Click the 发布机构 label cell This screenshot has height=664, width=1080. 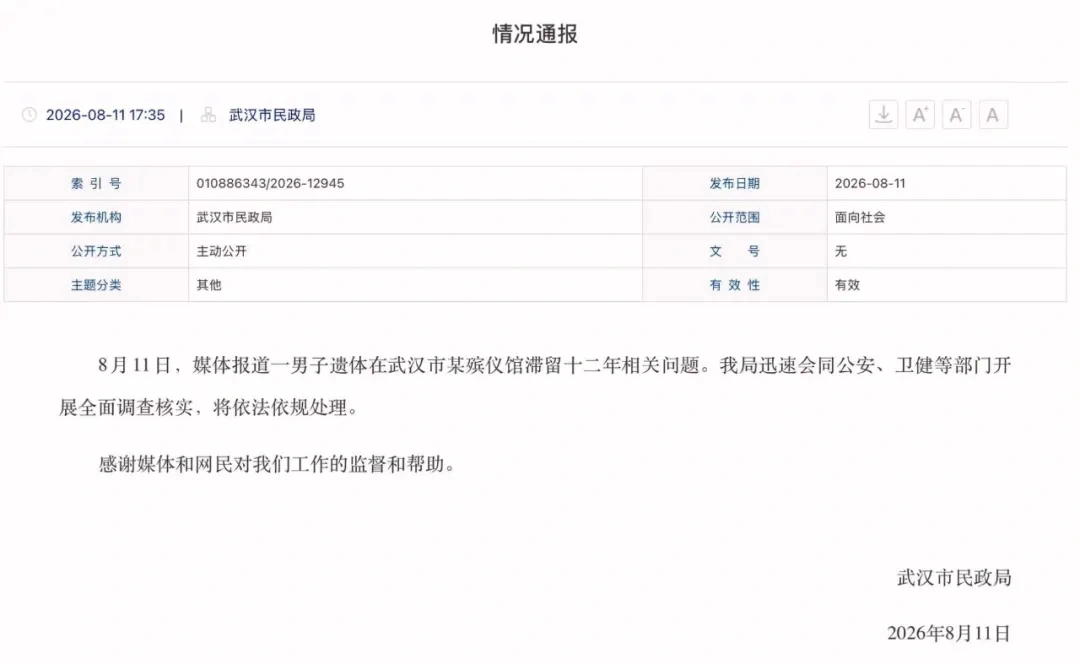click(x=96, y=217)
